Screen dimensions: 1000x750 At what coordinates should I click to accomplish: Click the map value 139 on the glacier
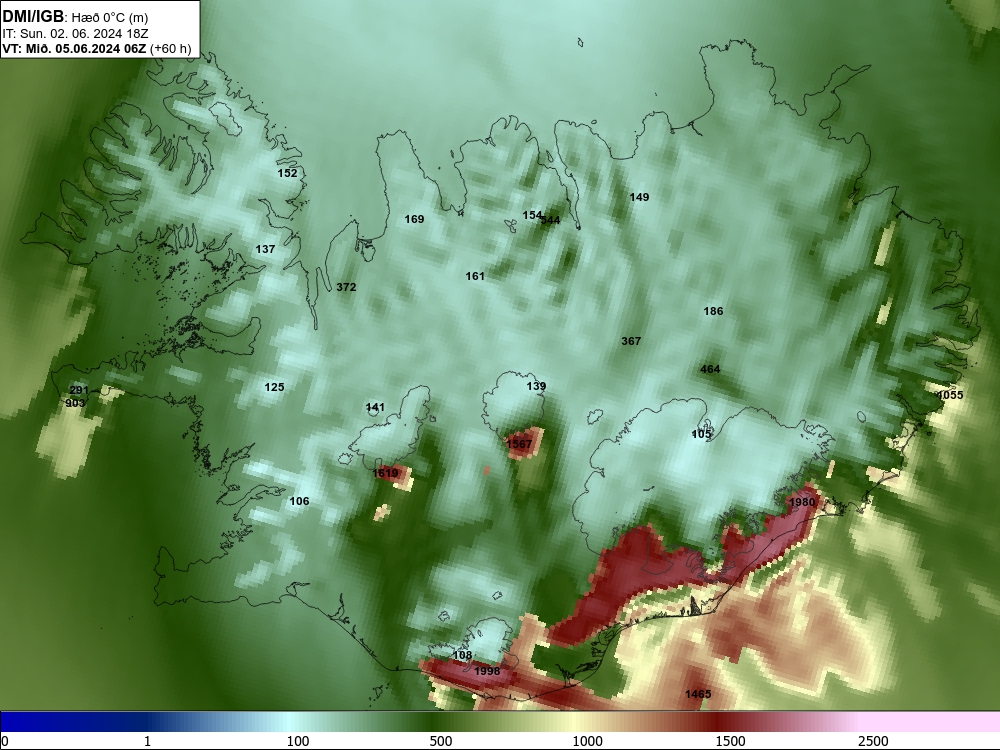pyautogui.click(x=536, y=386)
